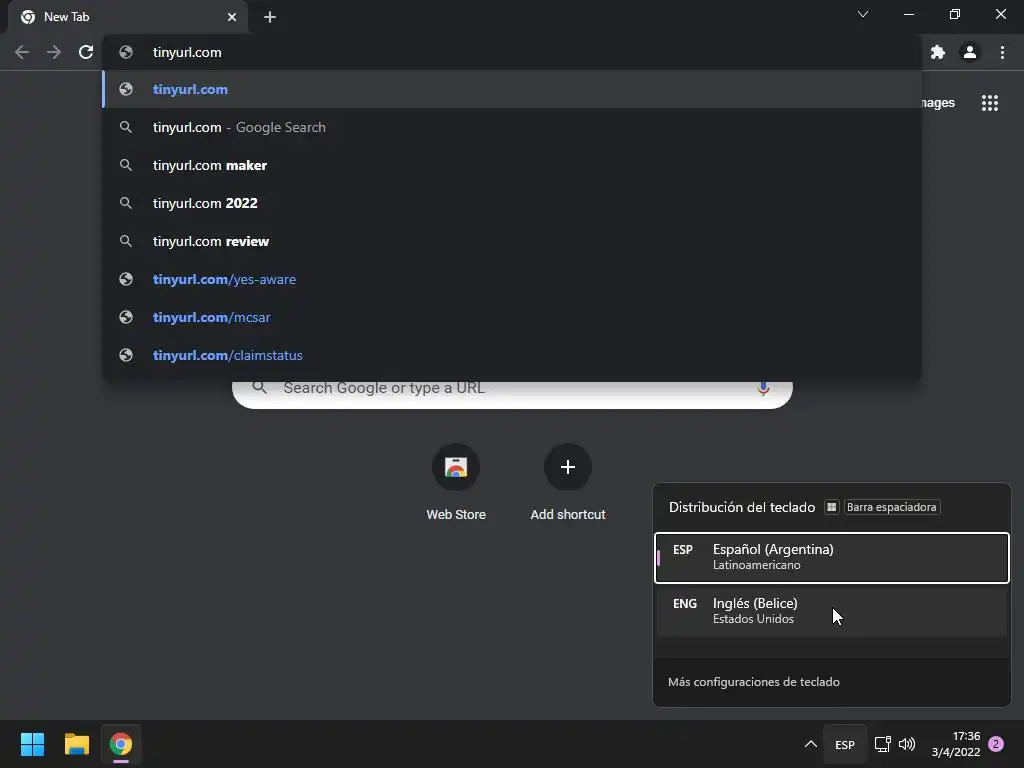Click the browser forward arrow

54,52
